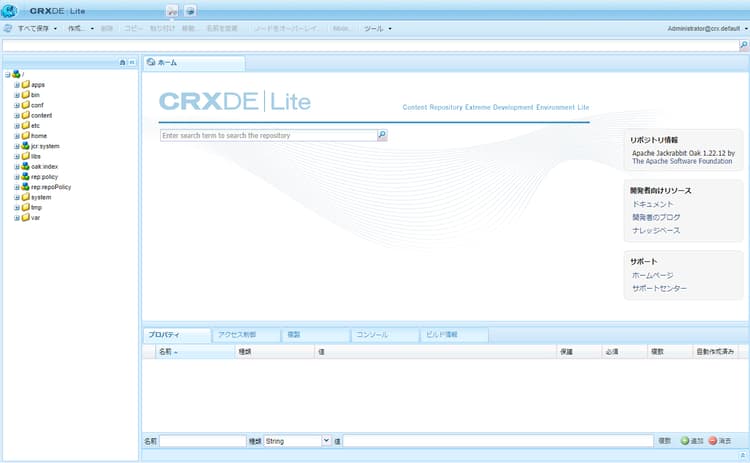
Task: Focus the property value field
Action: pos(498,441)
